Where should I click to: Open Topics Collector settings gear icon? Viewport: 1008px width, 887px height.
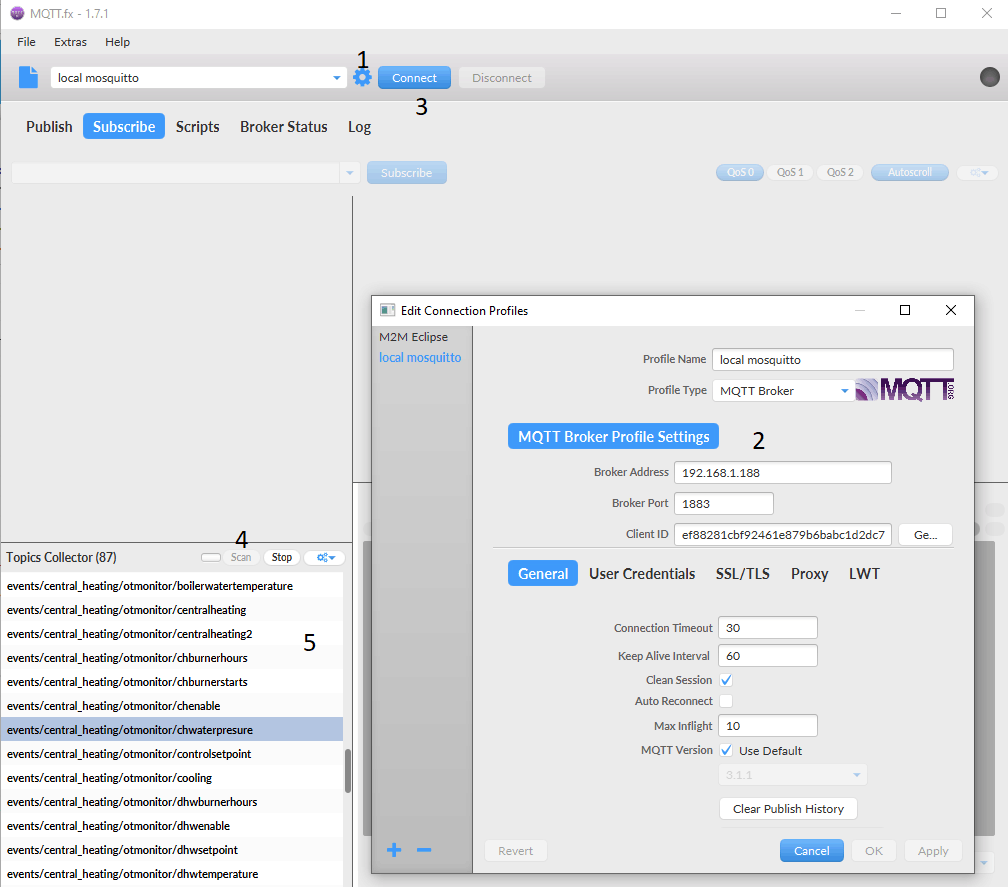point(325,557)
